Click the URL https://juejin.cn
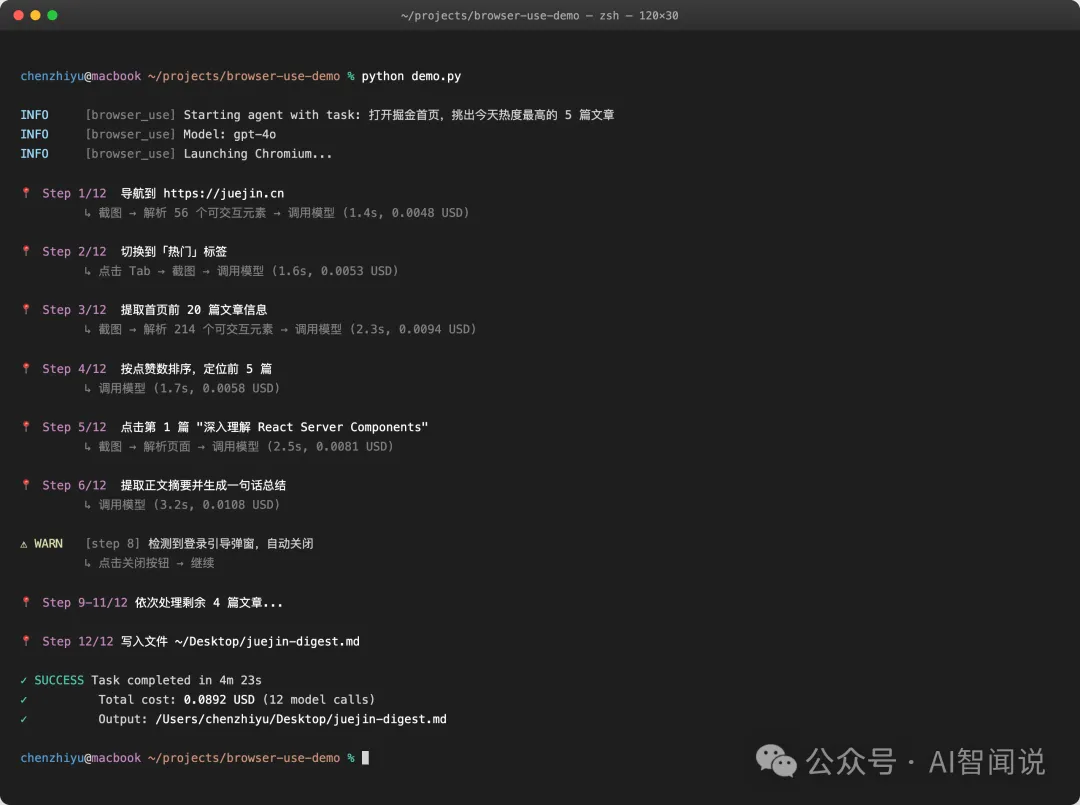 [223, 194]
